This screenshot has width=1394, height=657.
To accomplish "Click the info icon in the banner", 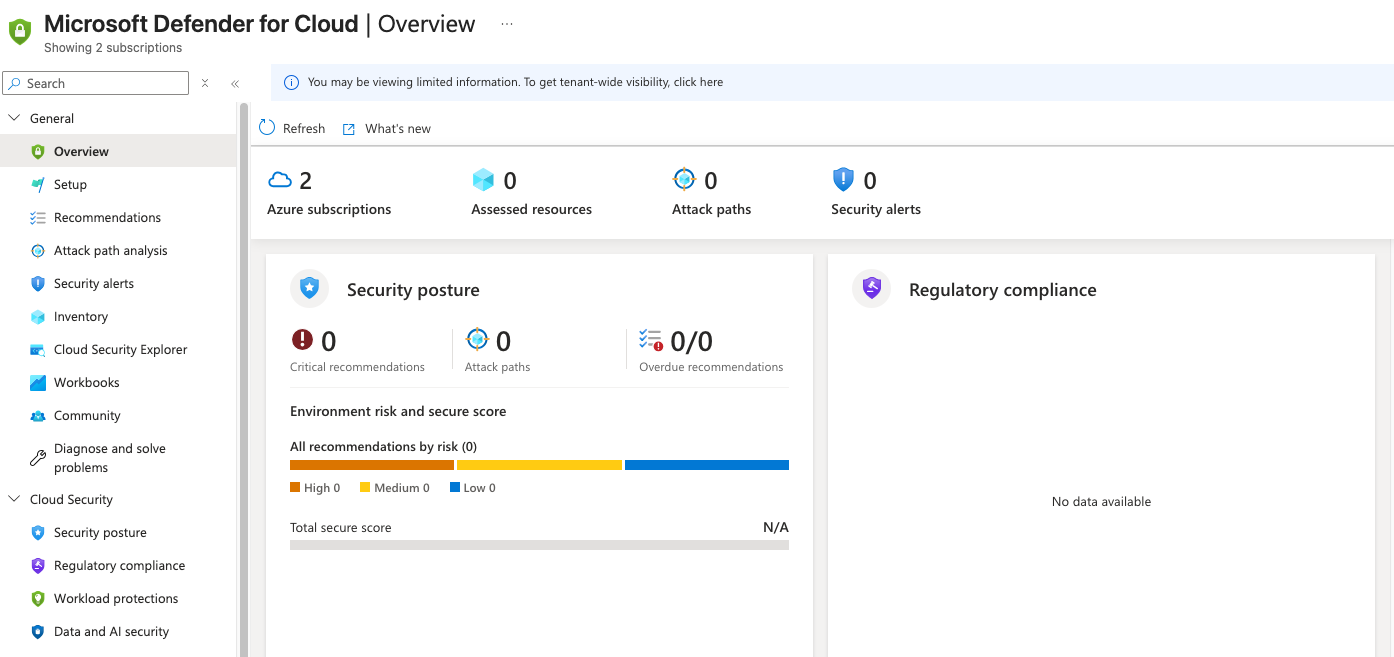I will (x=291, y=82).
